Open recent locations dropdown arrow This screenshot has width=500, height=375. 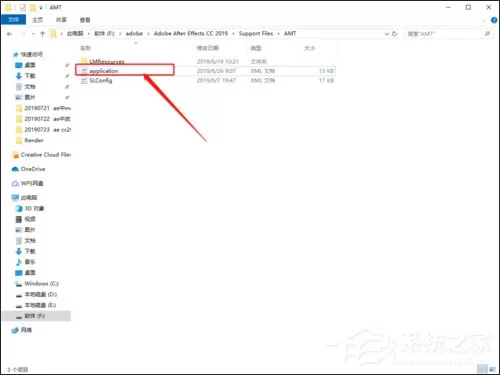point(33,34)
